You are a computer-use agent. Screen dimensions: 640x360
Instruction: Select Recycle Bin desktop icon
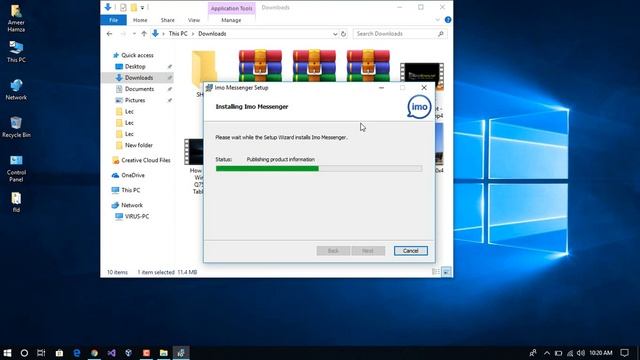click(16, 127)
